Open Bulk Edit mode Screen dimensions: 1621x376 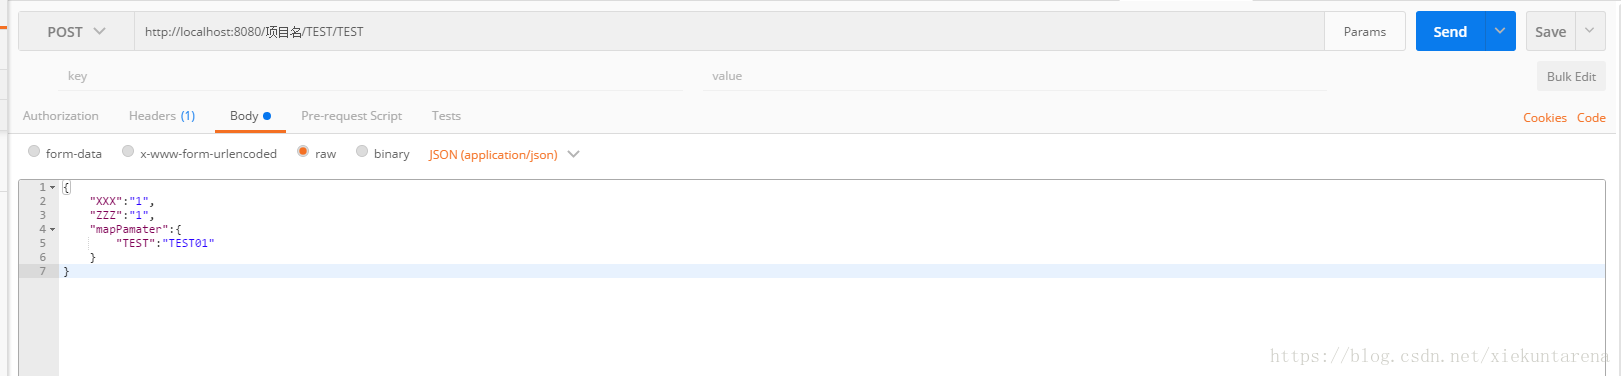point(1571,77)
